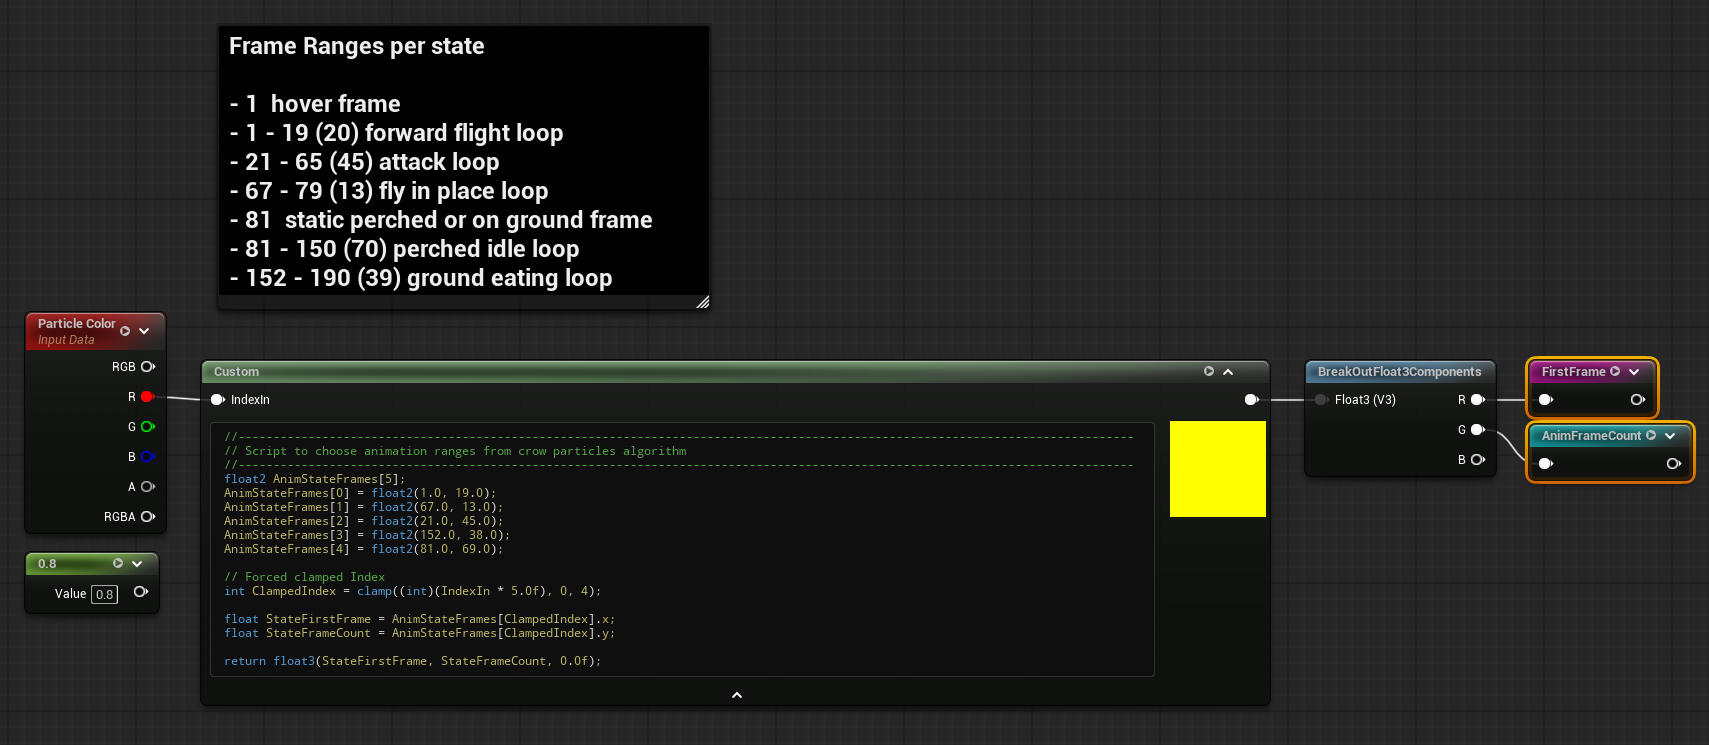Click the FirstFrame node's output pin
The image size is (1709, 745).
(1637, 400)
